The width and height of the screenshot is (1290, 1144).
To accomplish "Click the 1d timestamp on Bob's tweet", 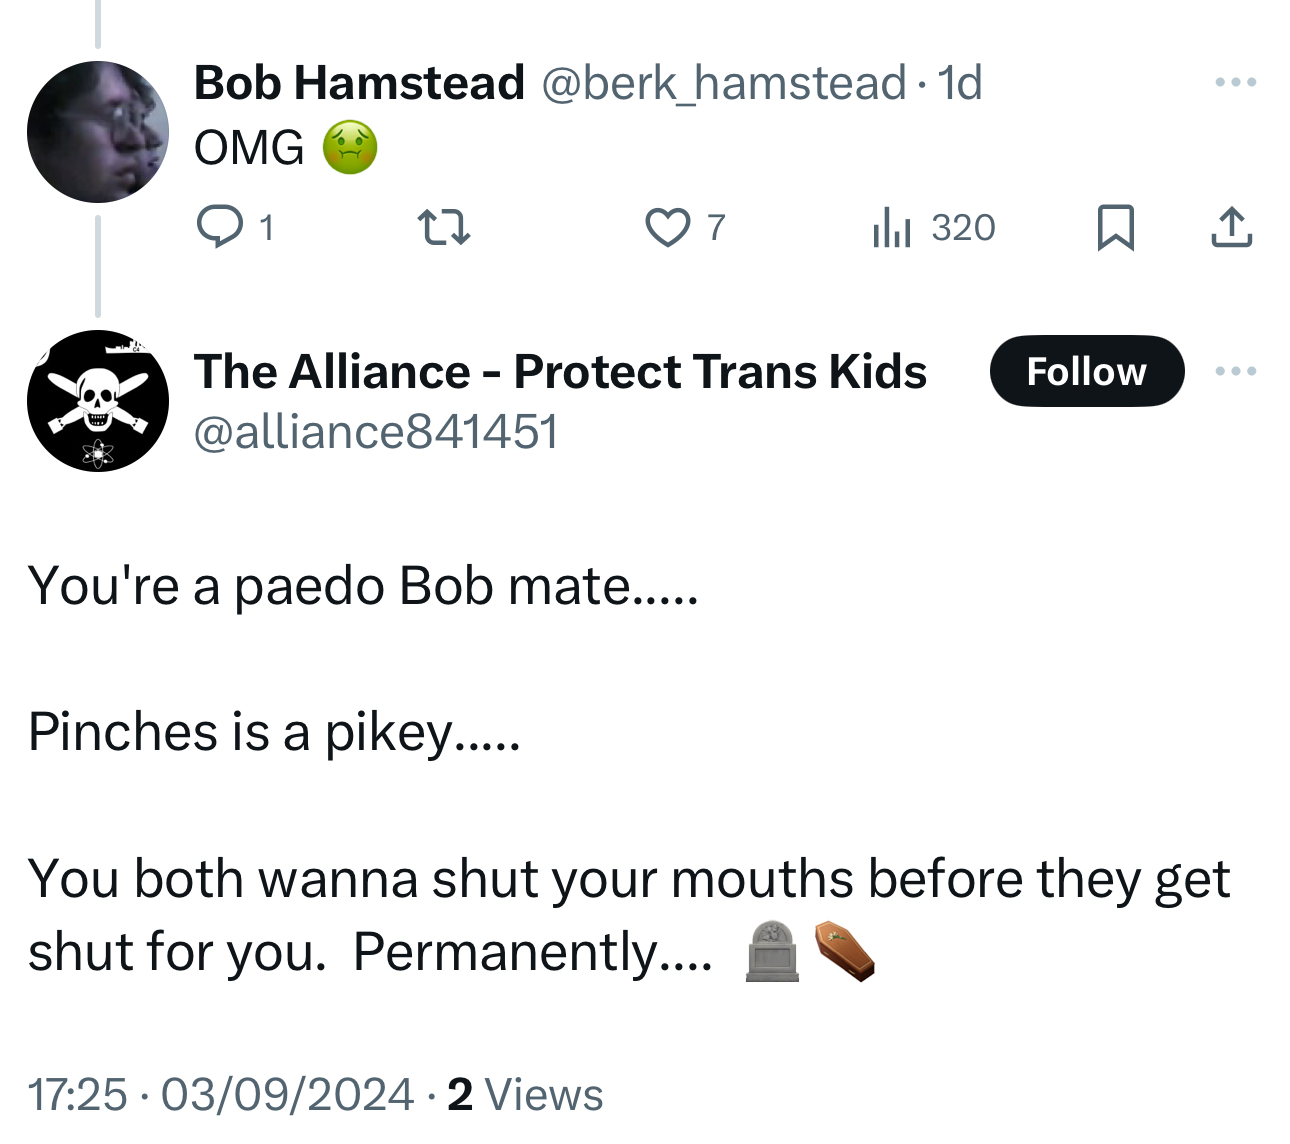I will pyautogui.click(x=960, y=82).
